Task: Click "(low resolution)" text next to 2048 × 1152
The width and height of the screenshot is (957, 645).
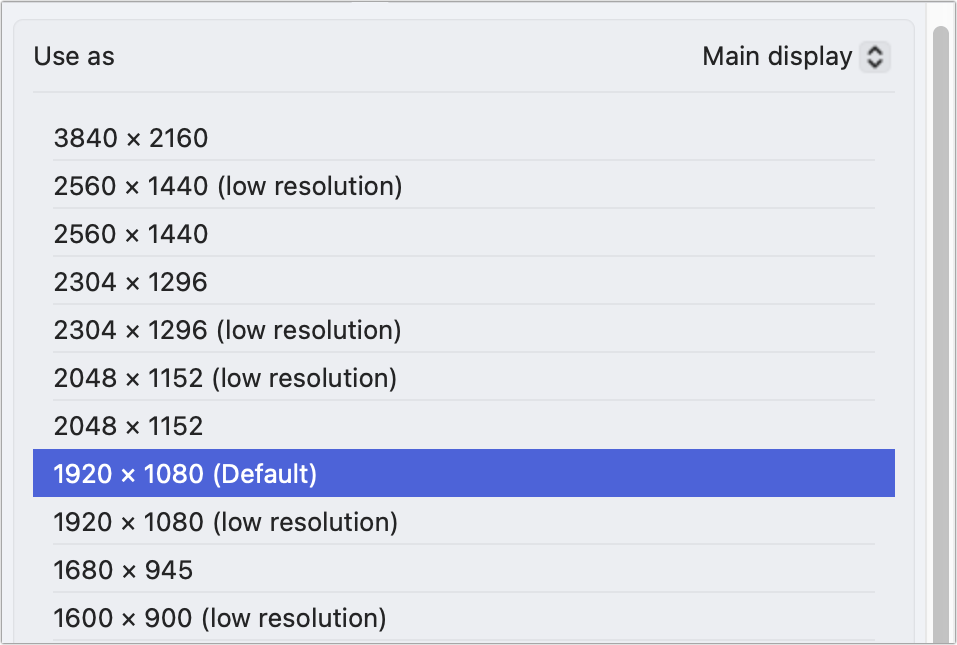Action: click(305, 378)
